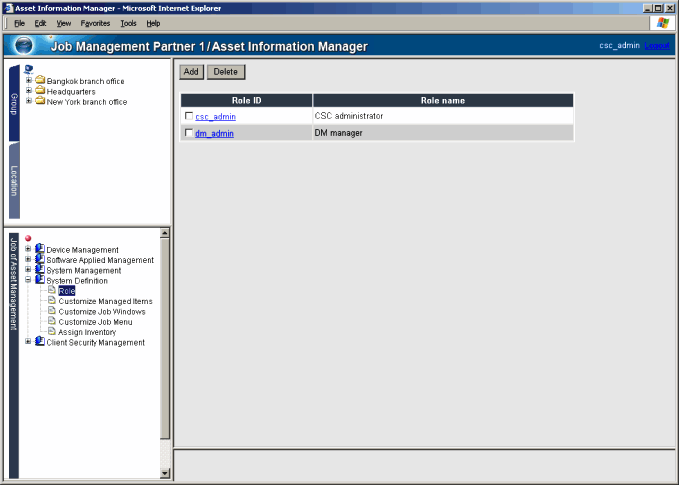Switch to the Location tab
The image size is (679, 485).
pos(14,180)
